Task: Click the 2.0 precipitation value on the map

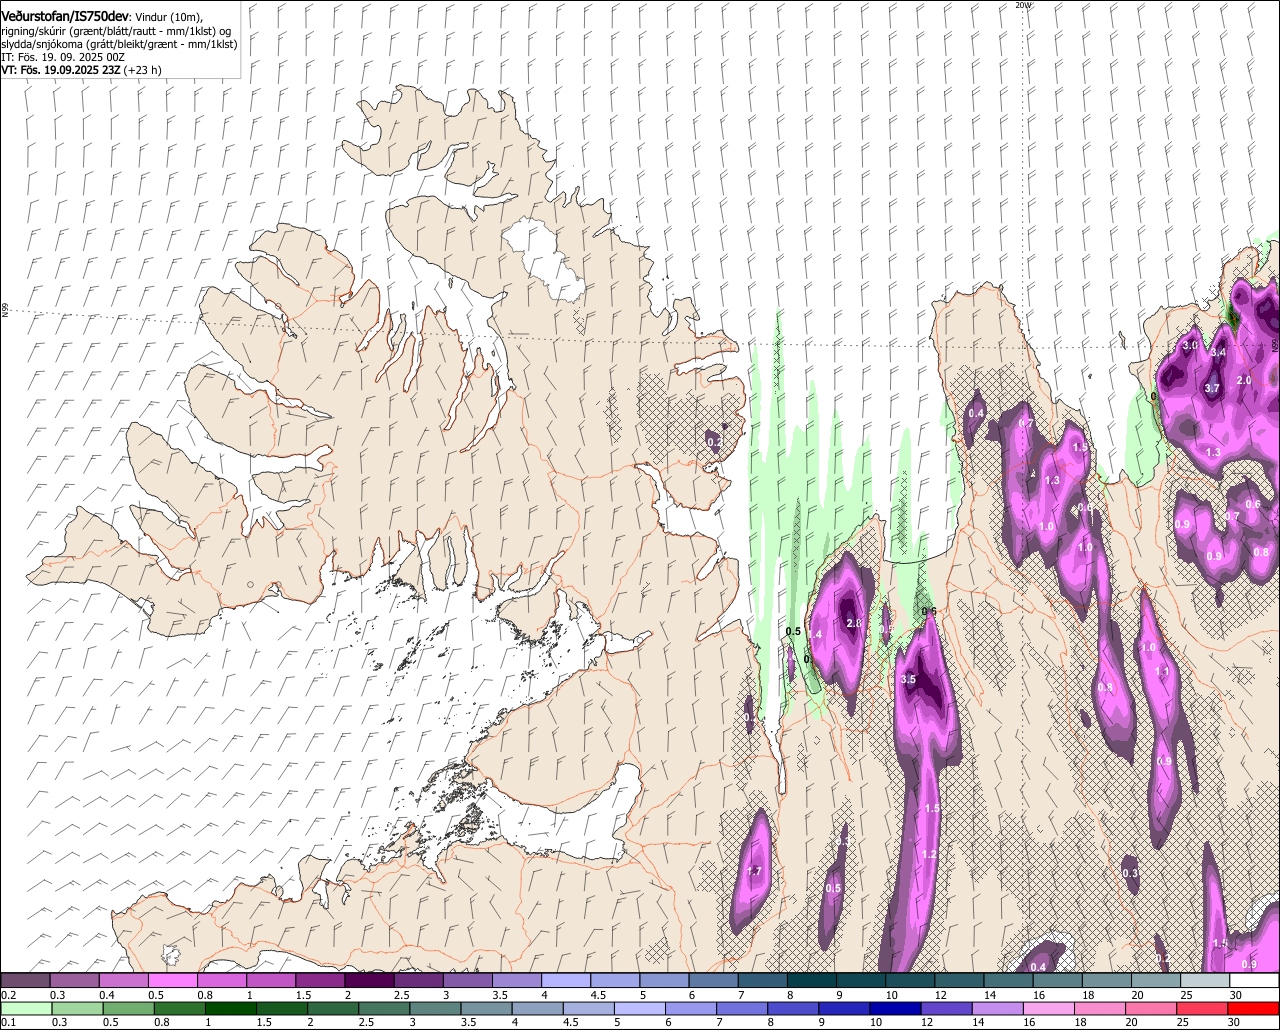Action: click(x=1244, y=381)
